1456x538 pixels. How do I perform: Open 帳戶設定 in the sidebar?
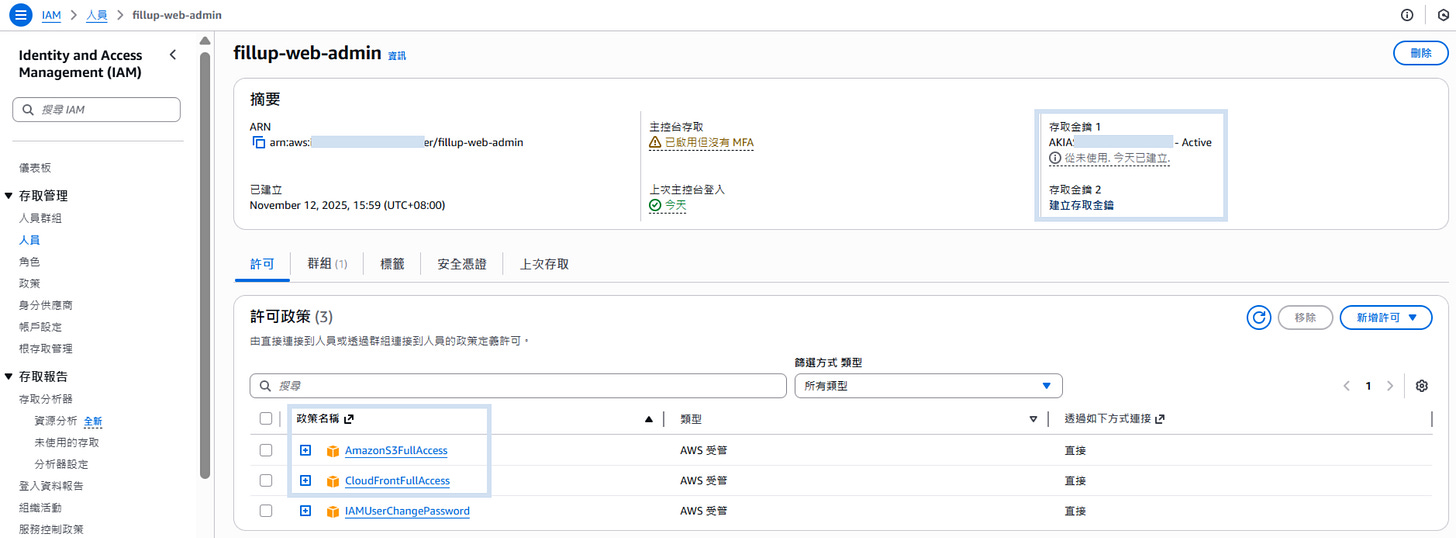(x=40, y=327)
